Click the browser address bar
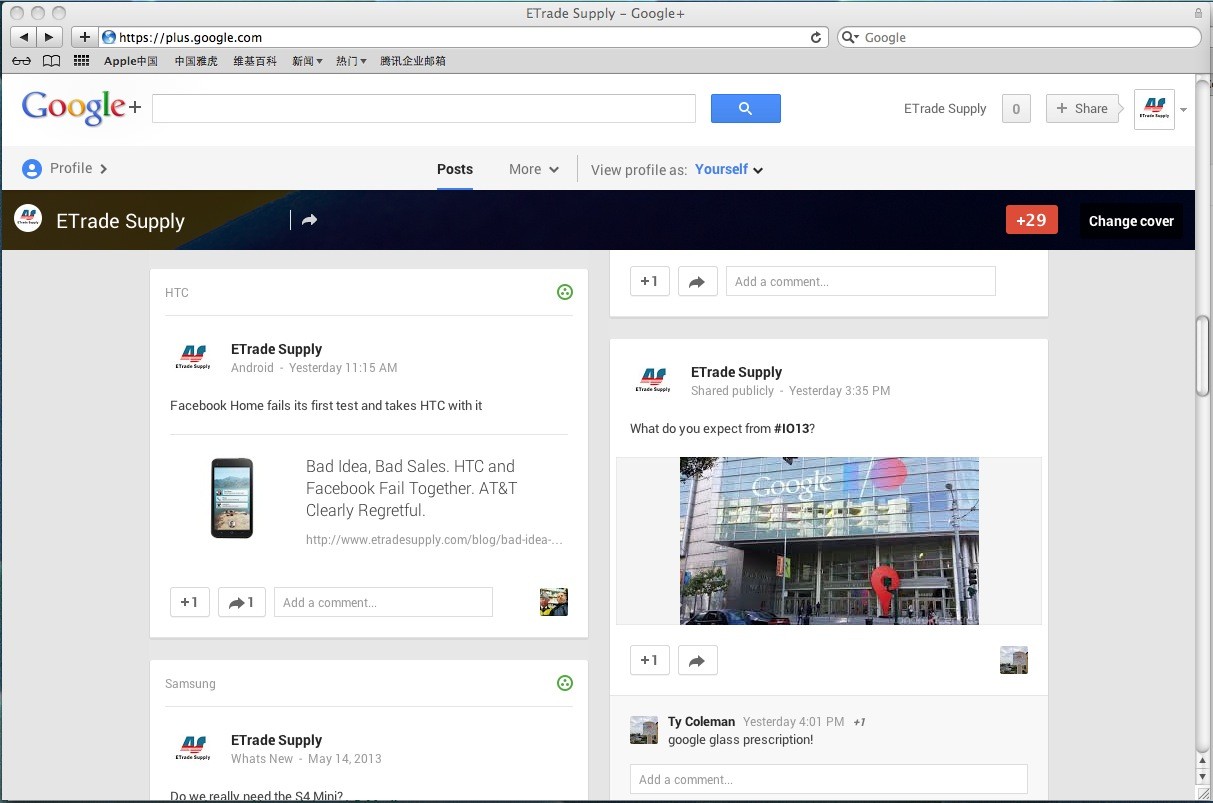This screenshot has height=803, width=1213. click(460, 37)
